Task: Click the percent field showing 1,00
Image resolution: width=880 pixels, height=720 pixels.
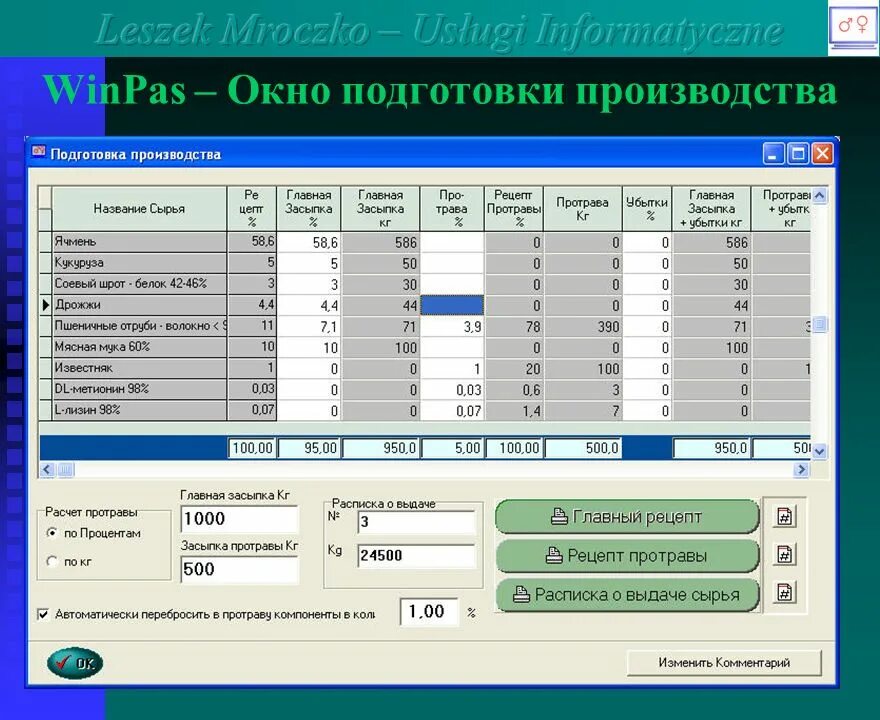Action: coord(429,611)
